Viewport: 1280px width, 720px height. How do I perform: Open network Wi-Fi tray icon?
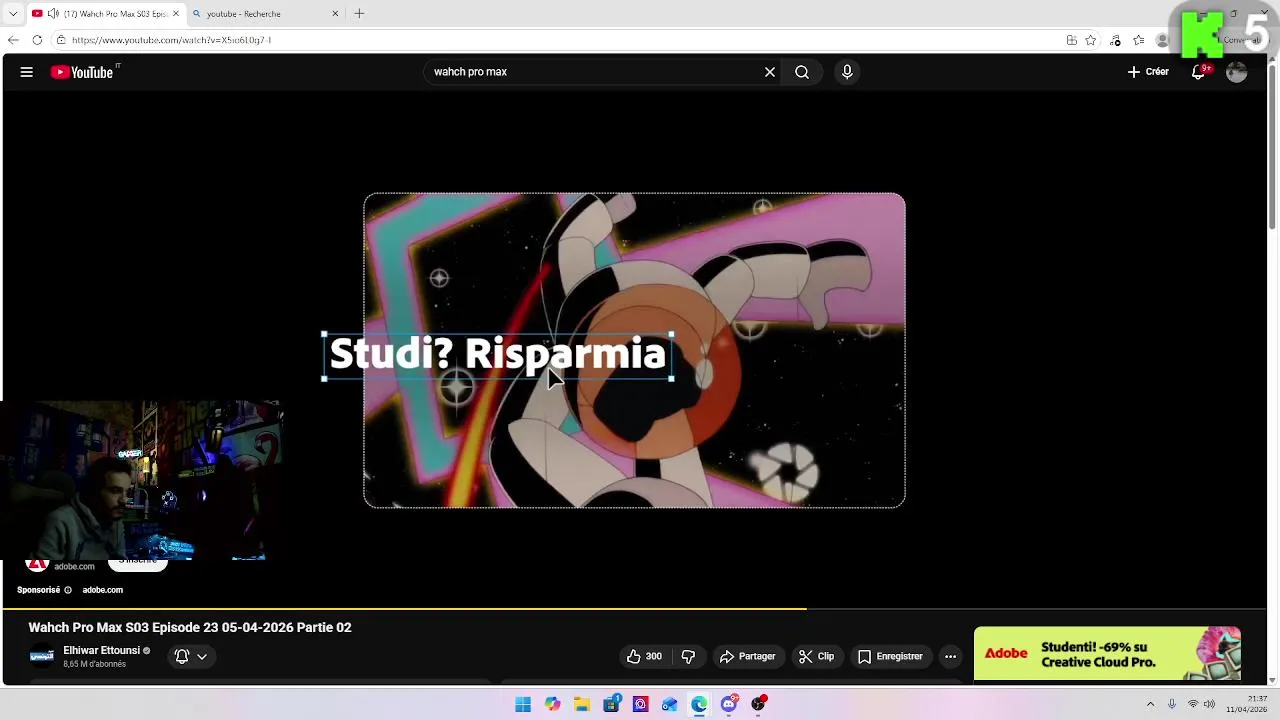[1192, 704]
